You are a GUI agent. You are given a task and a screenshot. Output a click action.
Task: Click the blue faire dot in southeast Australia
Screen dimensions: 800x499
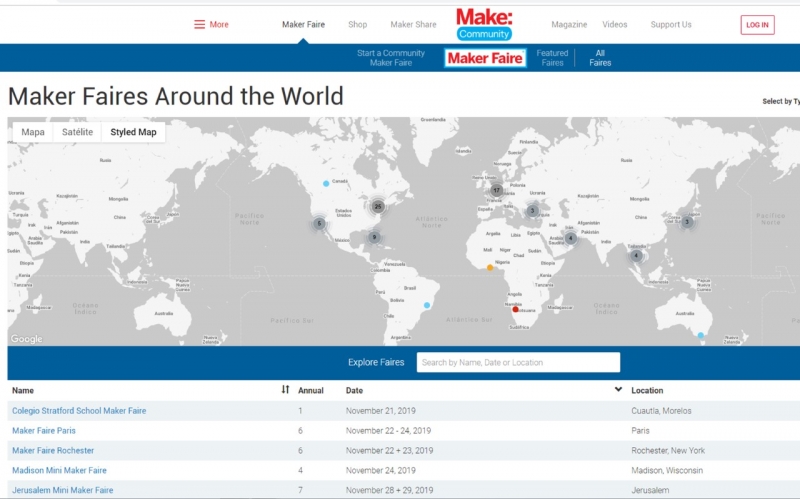(x=701, y=335)
